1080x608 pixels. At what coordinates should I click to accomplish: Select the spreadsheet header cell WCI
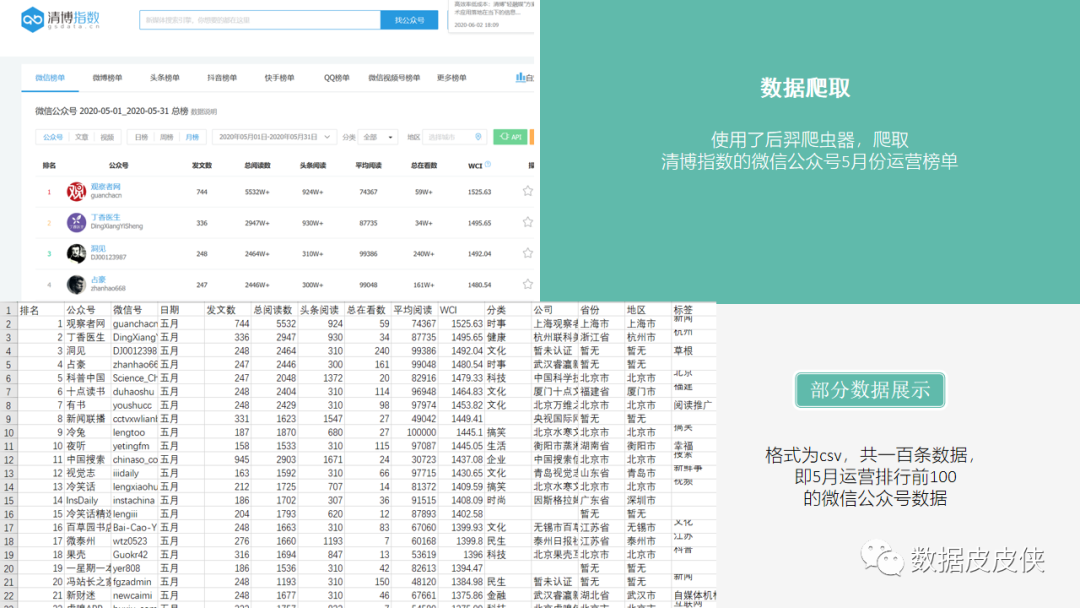pyautogui.click(x=461, y=310)
